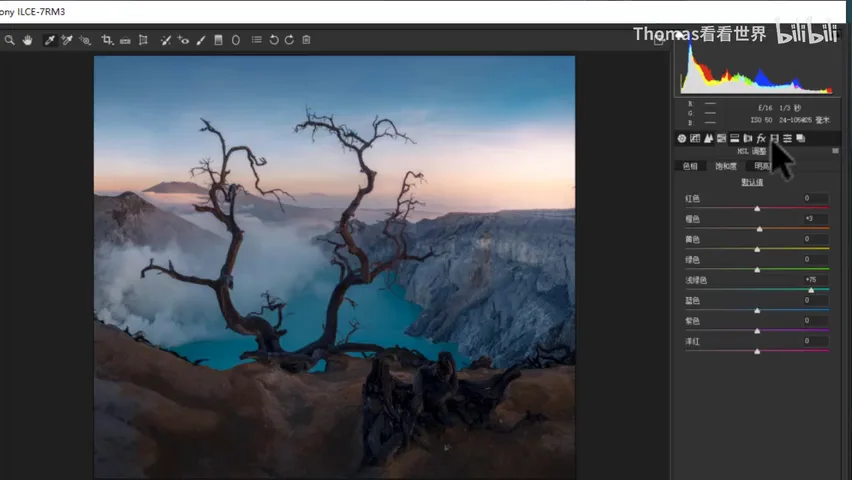Click the 橙色 (Orange) value field

point(814,219)
